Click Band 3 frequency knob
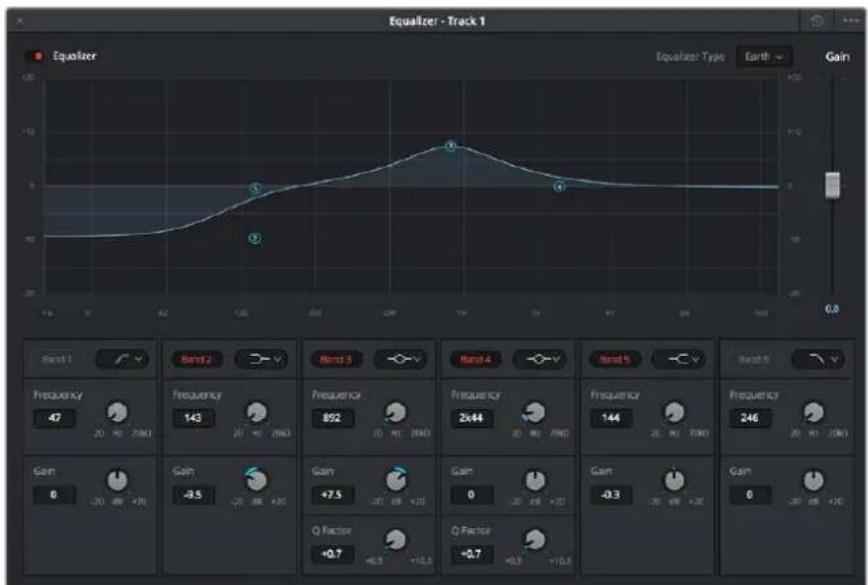 [x=395, y=412]
